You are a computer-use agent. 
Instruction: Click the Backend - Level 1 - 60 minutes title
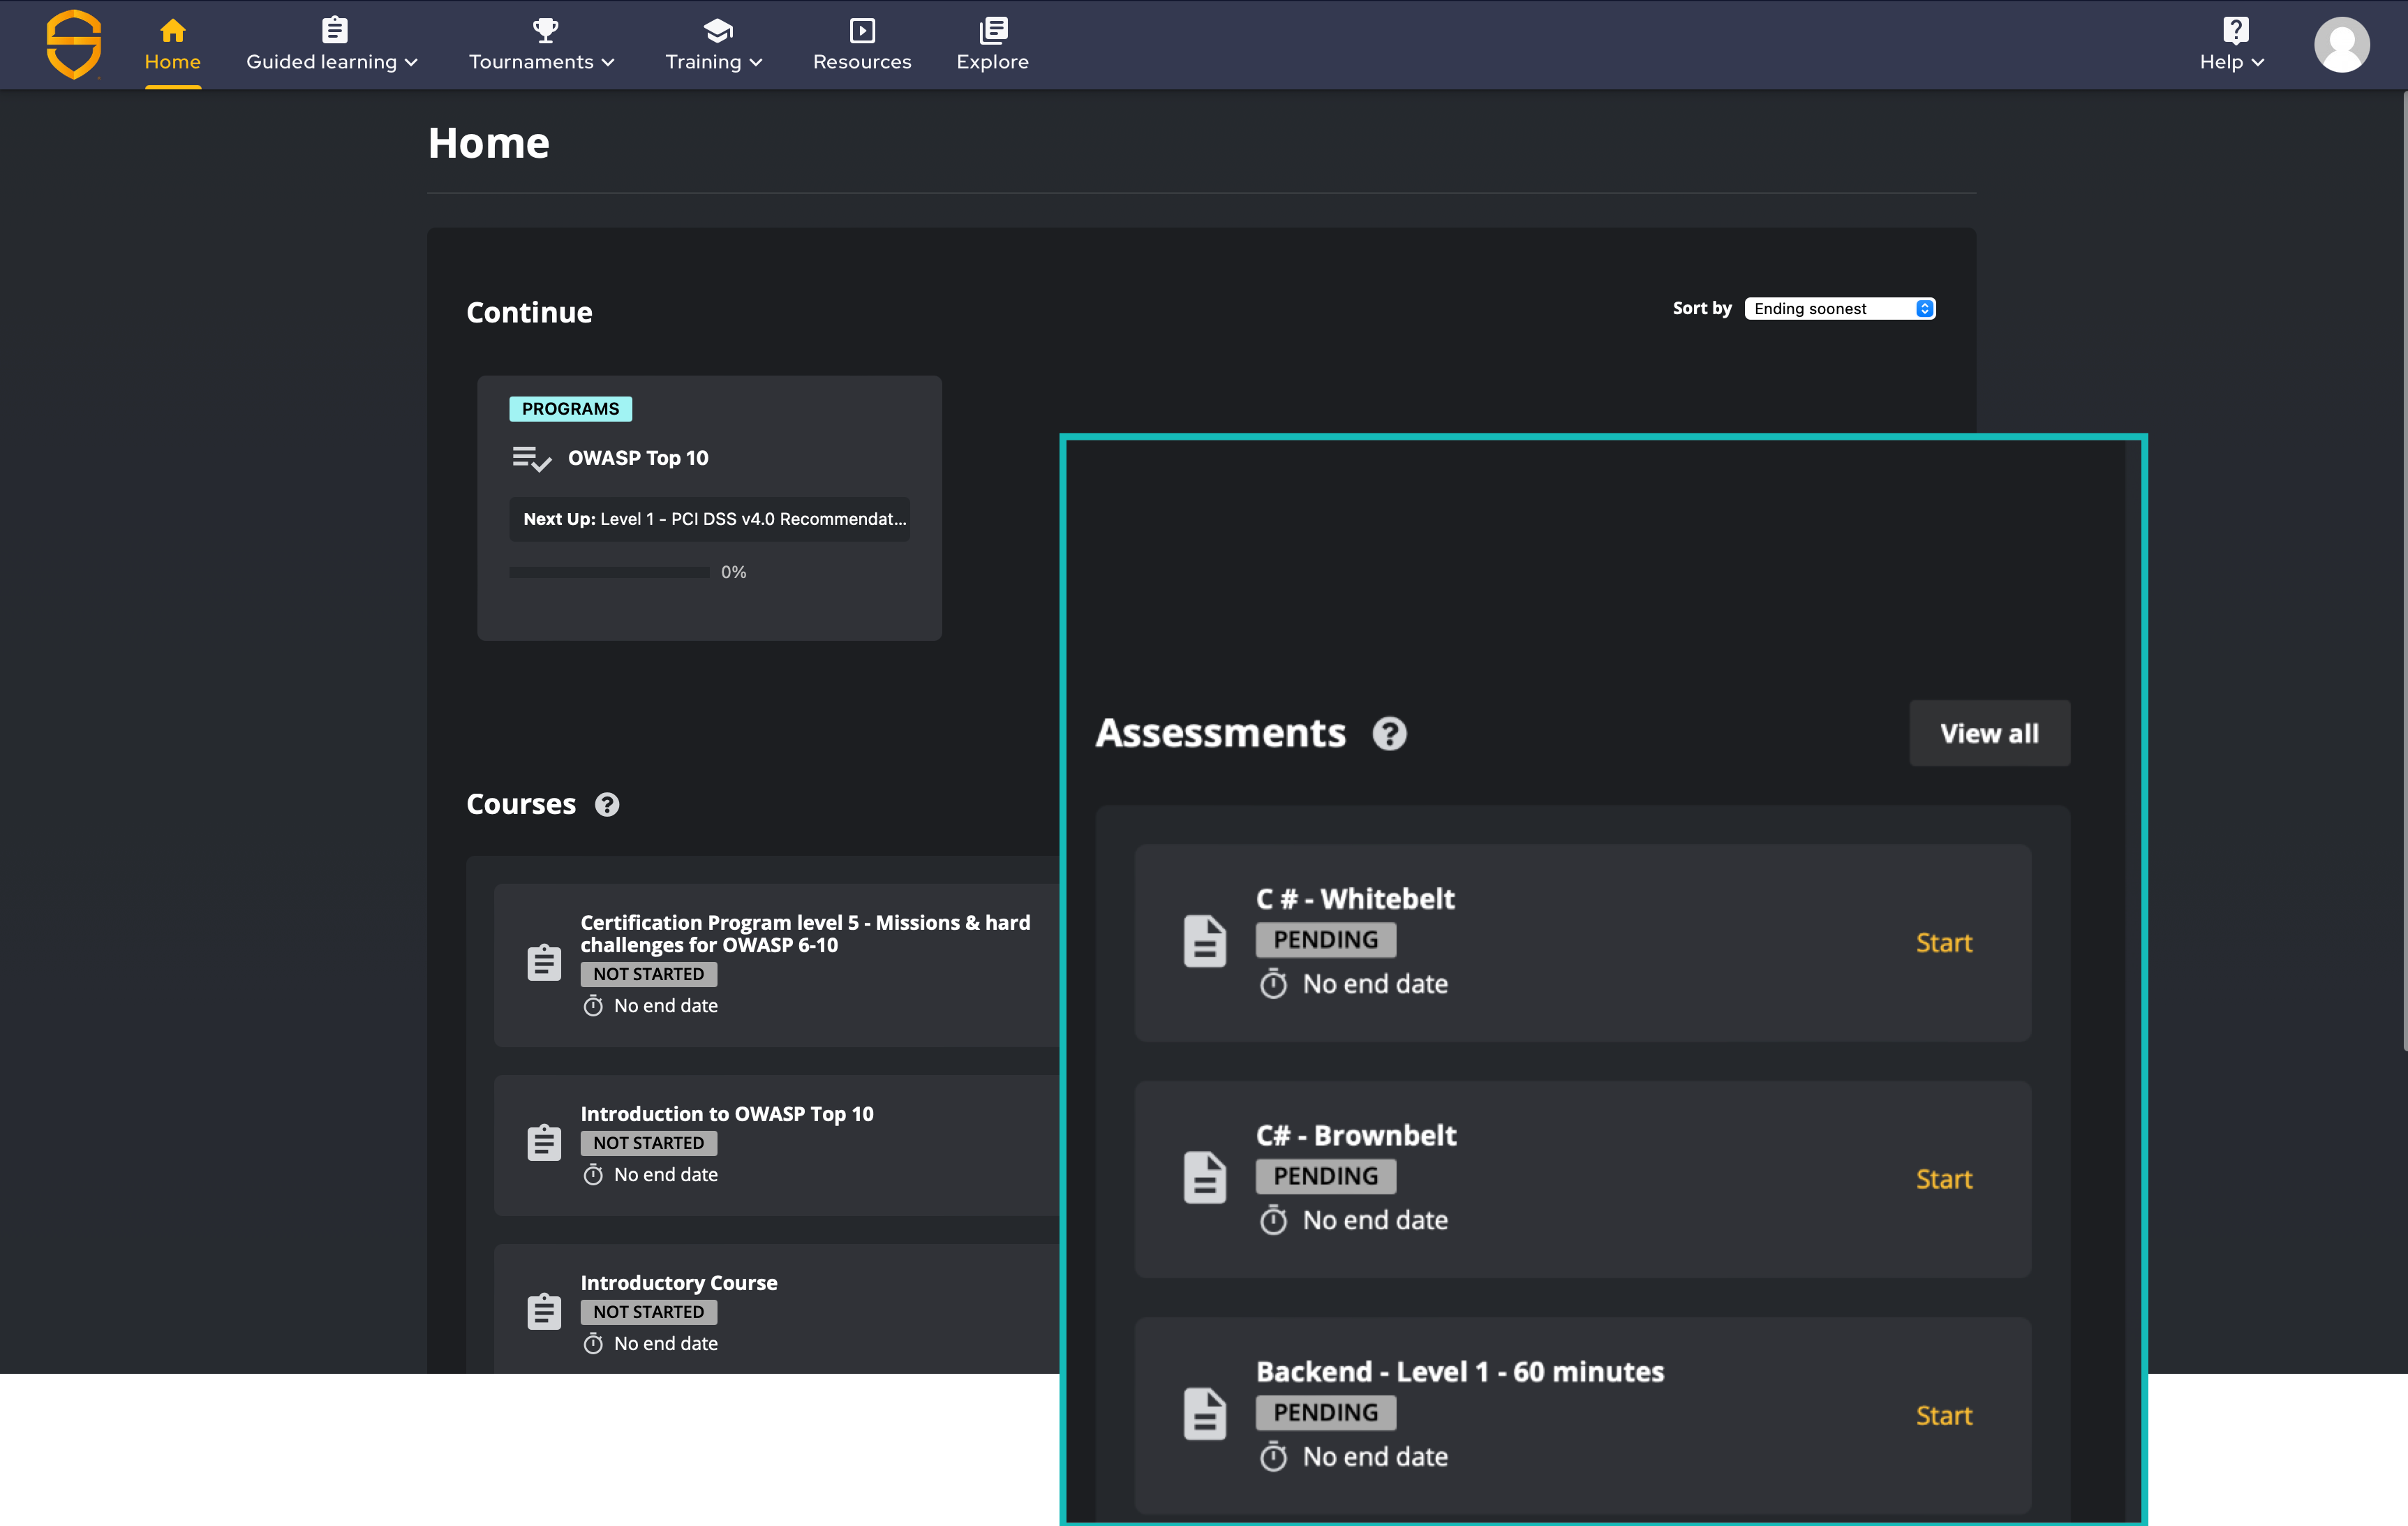pyautogui.click(x=1460, y=1371)
